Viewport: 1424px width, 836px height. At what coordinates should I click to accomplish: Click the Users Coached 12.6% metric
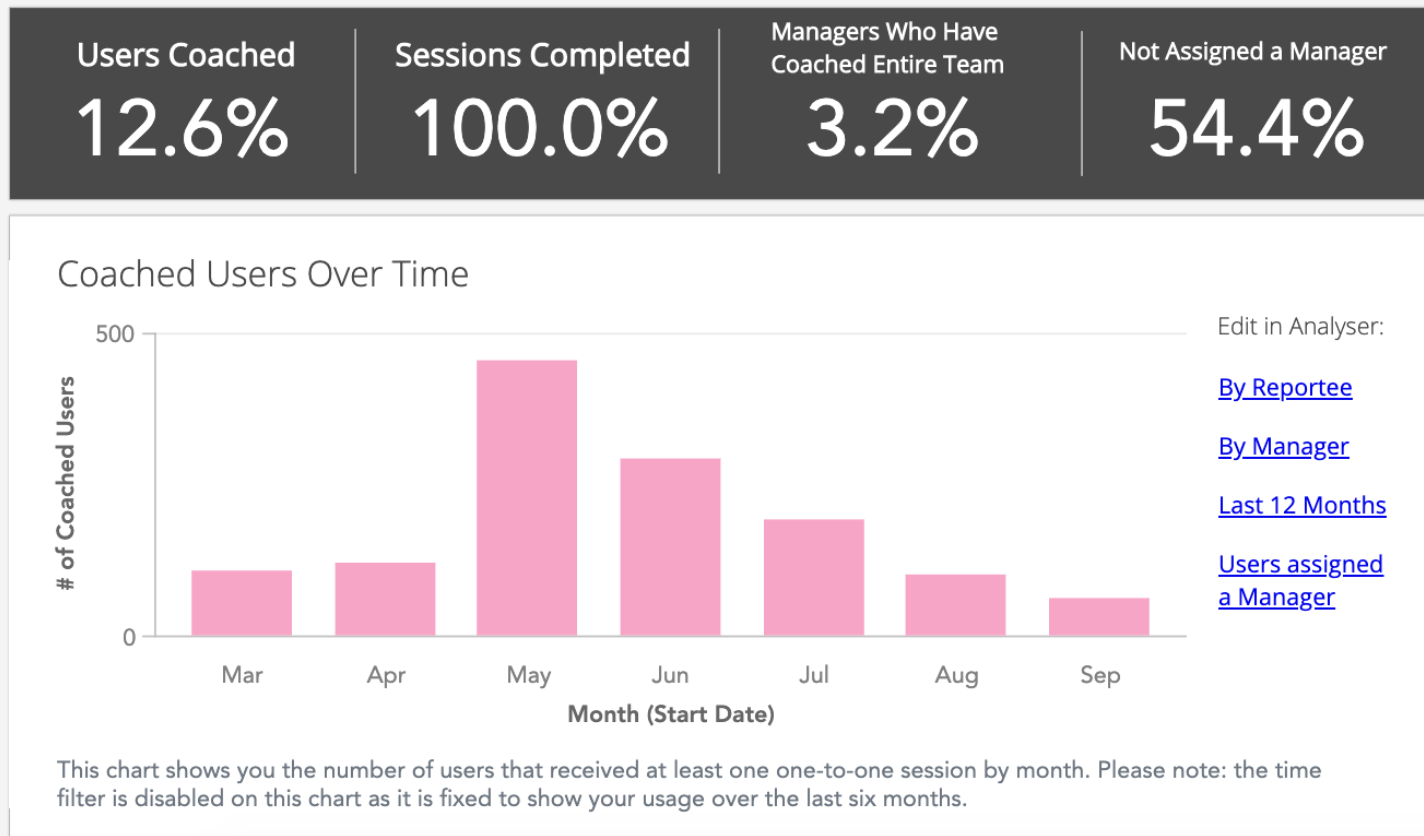tap(185, 128)
